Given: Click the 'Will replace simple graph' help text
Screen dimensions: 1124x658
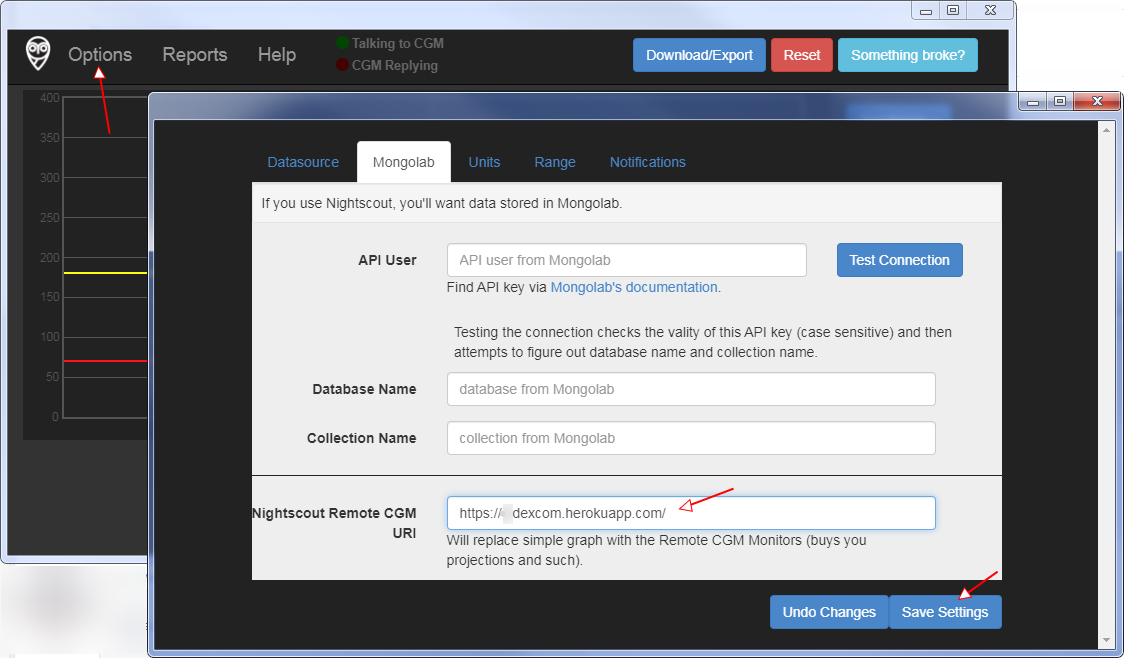Looking at the screenshot, I should coord(657,550).
